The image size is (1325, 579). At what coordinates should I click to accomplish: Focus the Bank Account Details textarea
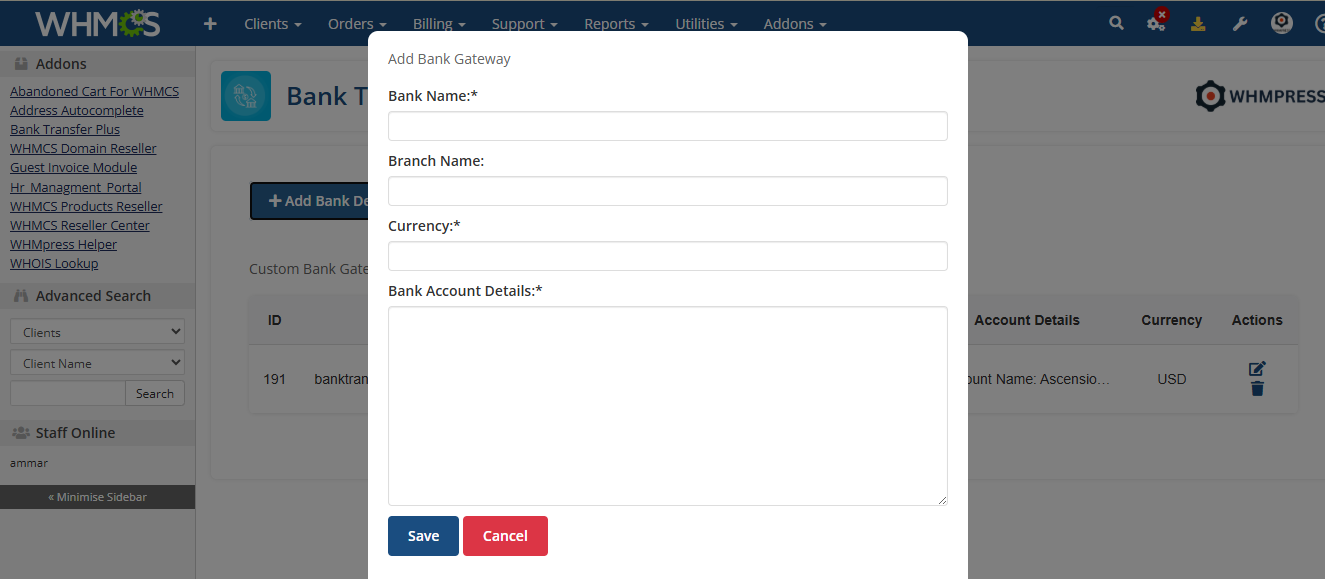coord(667,405)
